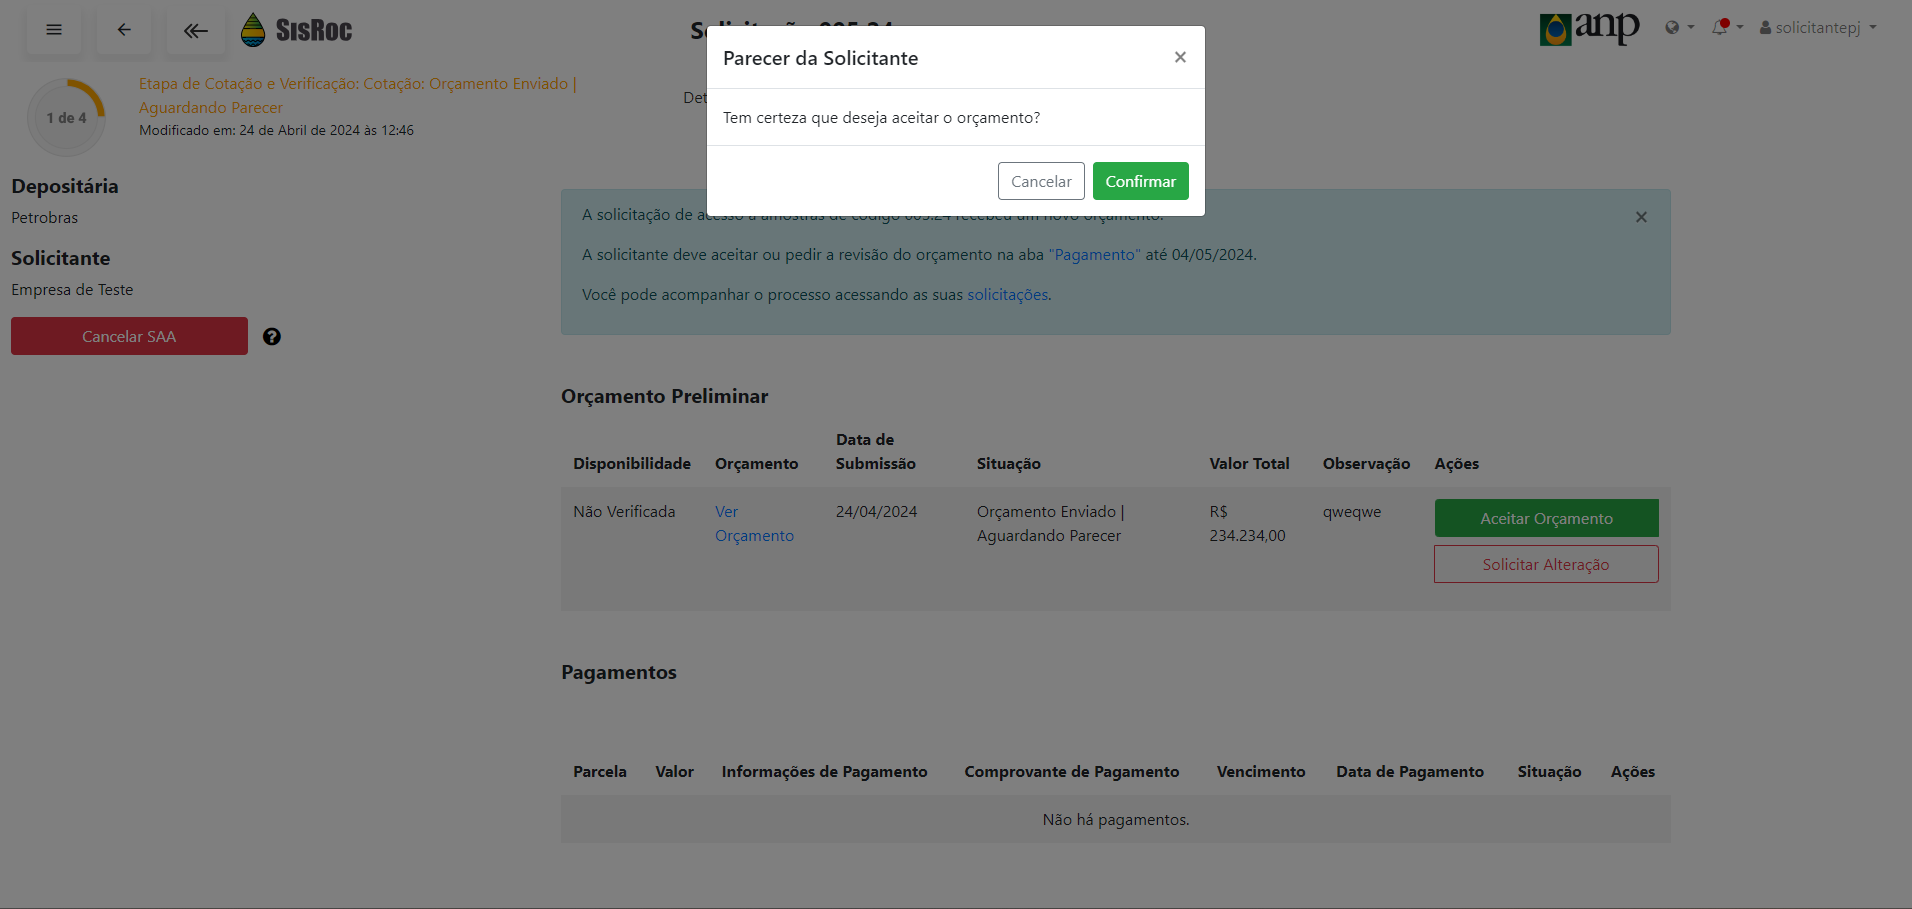Open the hamburger menu icon
This screenshot has height=909, width=1912.
54,30
